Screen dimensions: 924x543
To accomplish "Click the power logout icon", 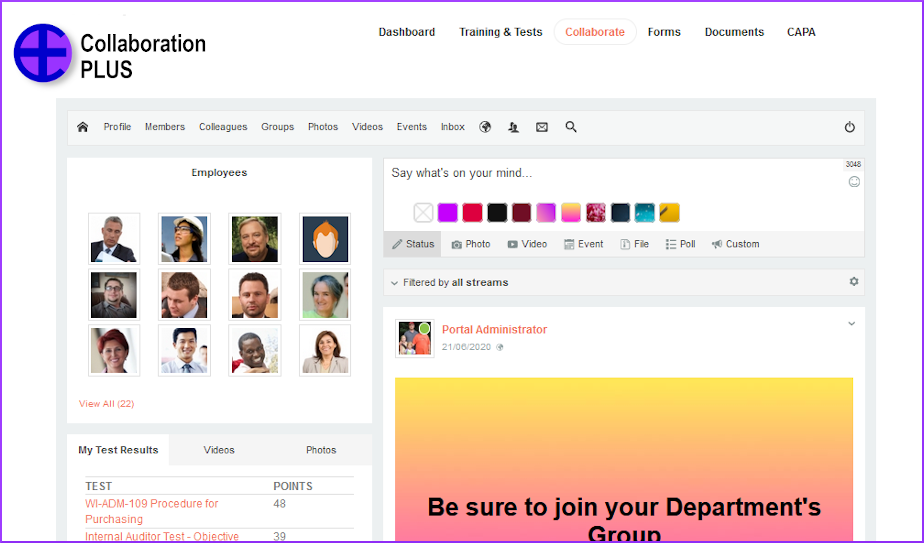I will (850, 127).
